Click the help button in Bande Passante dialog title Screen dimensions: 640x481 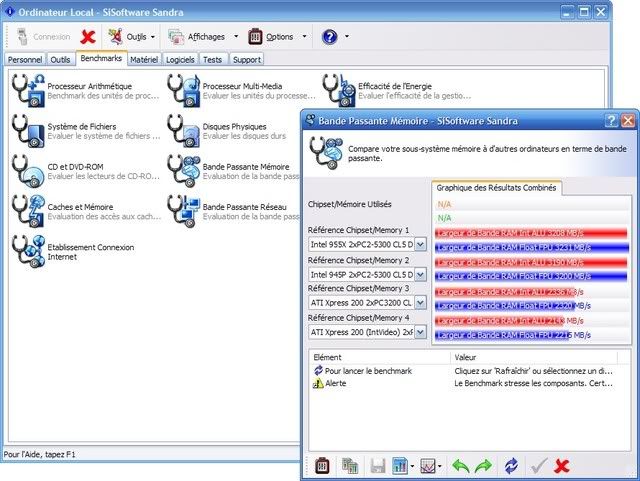tap(611, 121)
